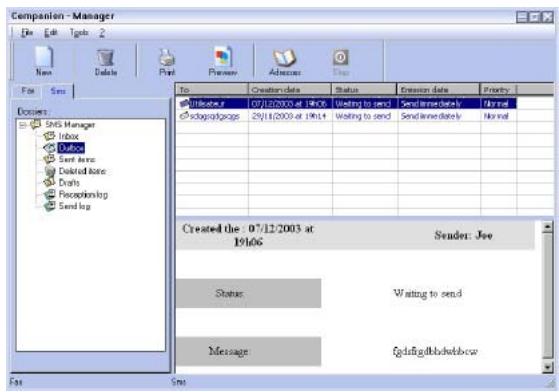Click the New message toolbar icon
Viewport: 559px width, 392px height.
tap(44, 57)
